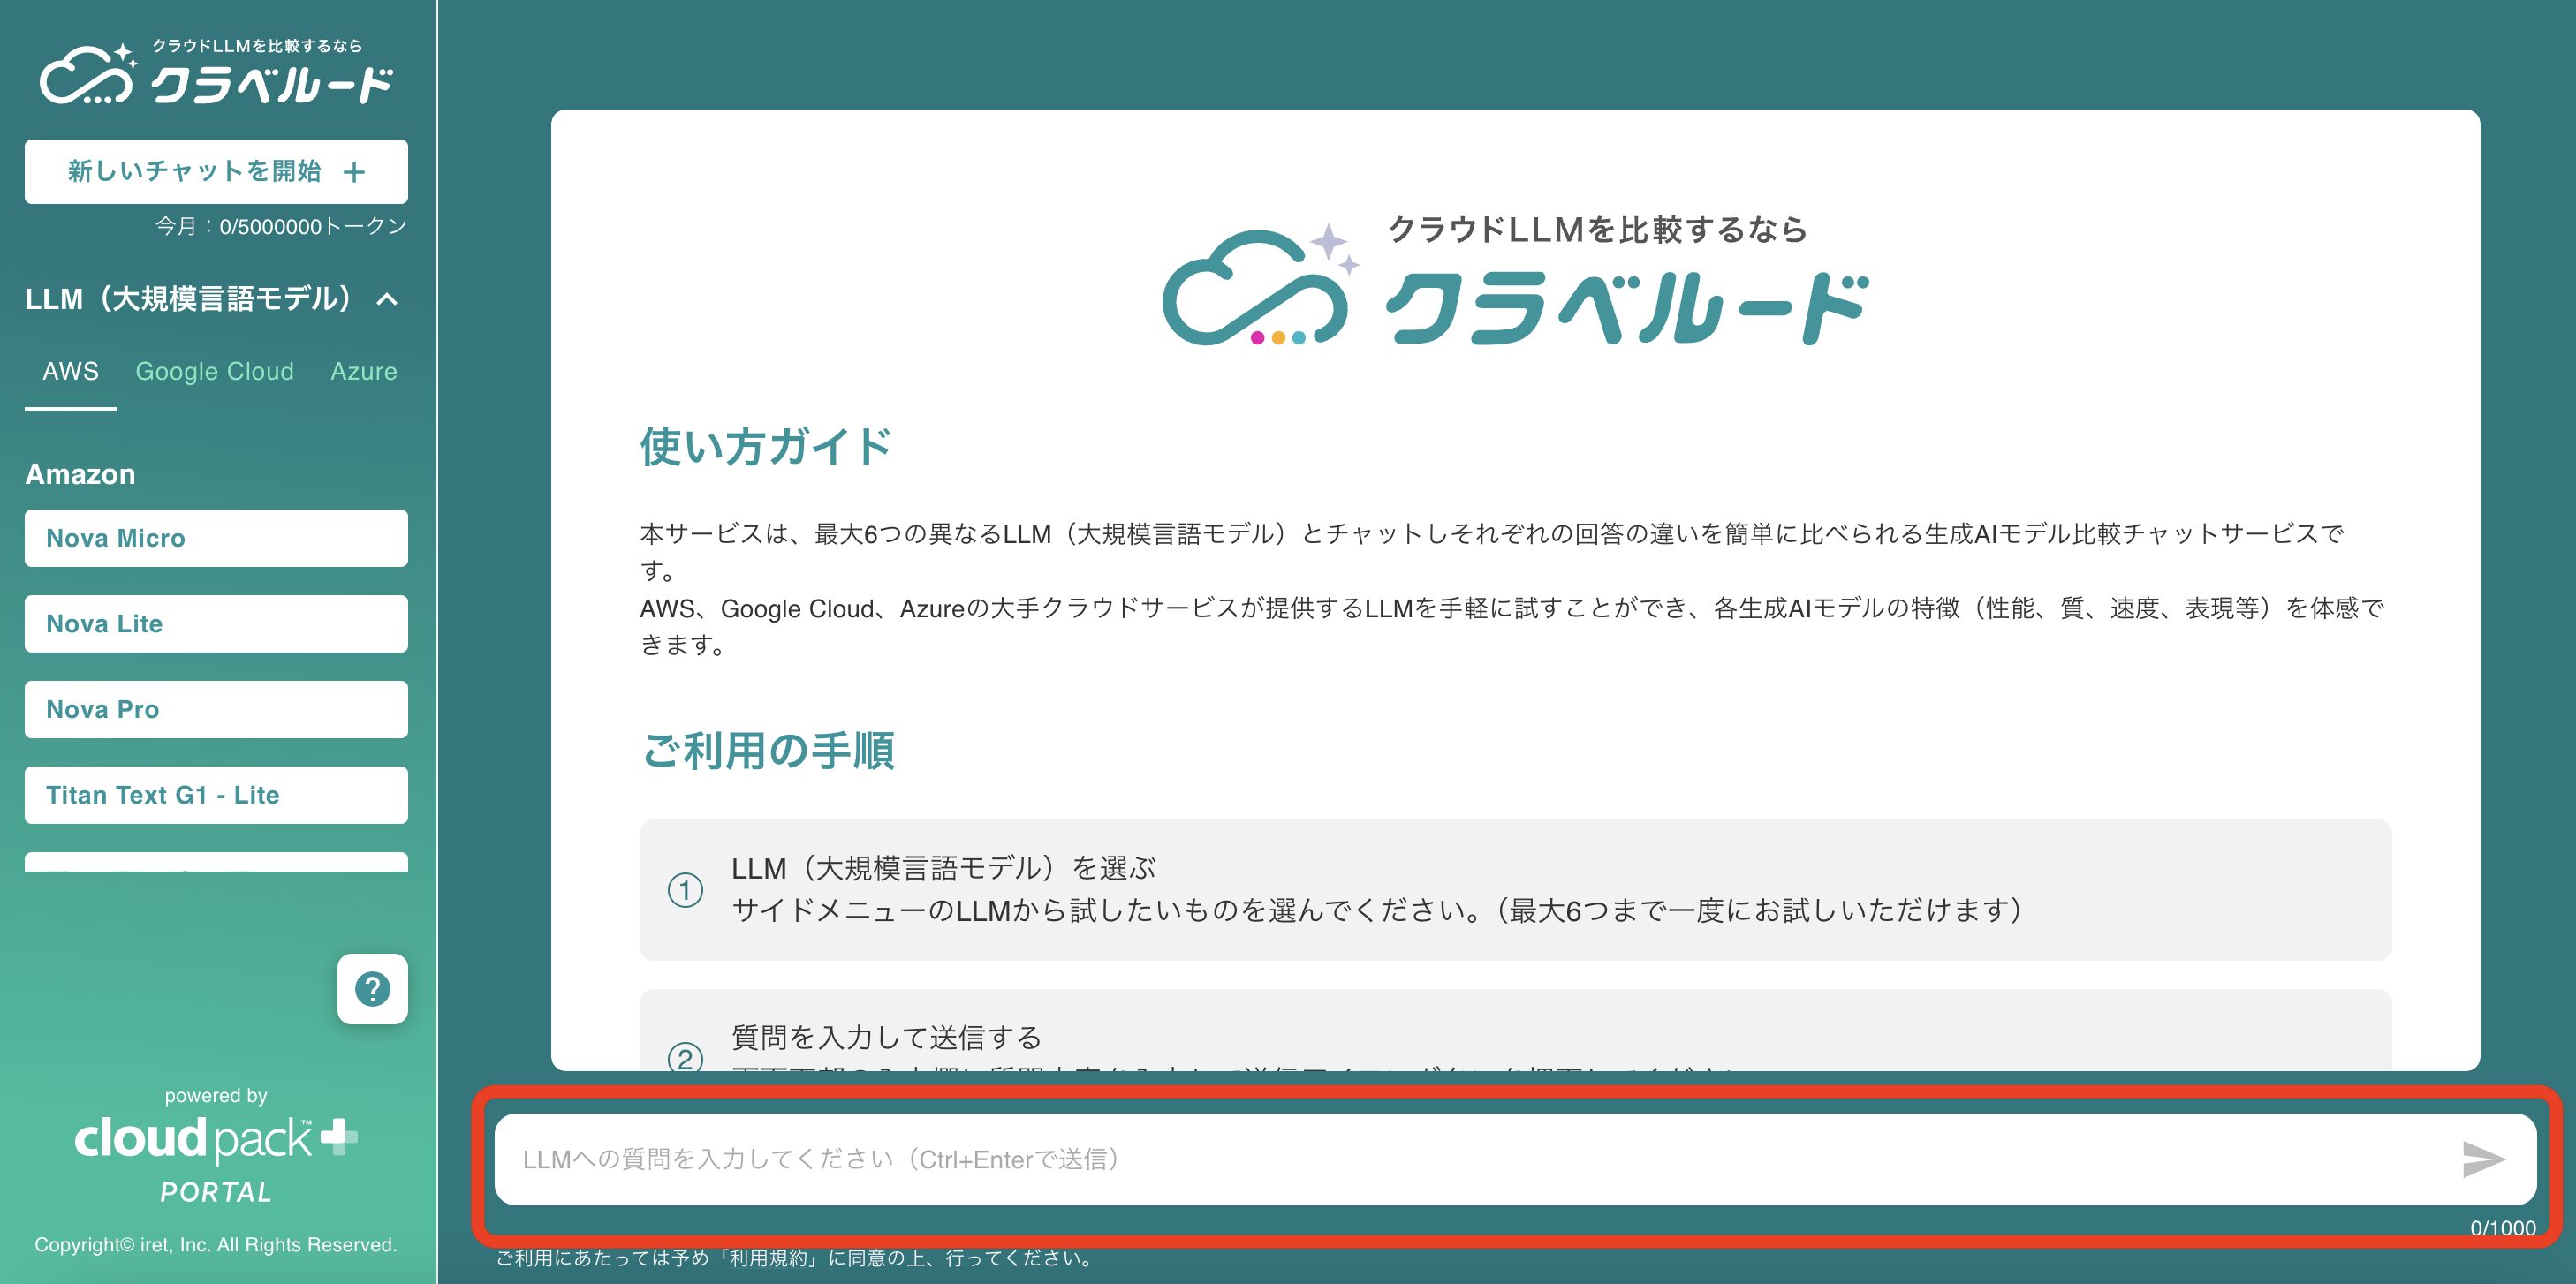Select the Nova Lite model
The width and height of the screenshot is (2576, 1284).
tap(216, 624)
